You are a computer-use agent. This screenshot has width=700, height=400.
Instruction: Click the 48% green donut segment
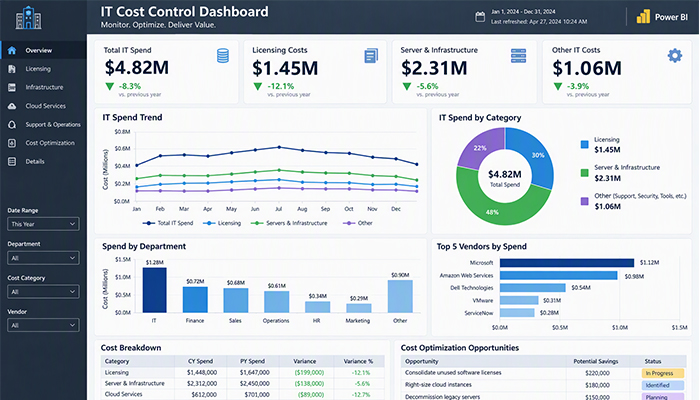click(x=492, y=212)
